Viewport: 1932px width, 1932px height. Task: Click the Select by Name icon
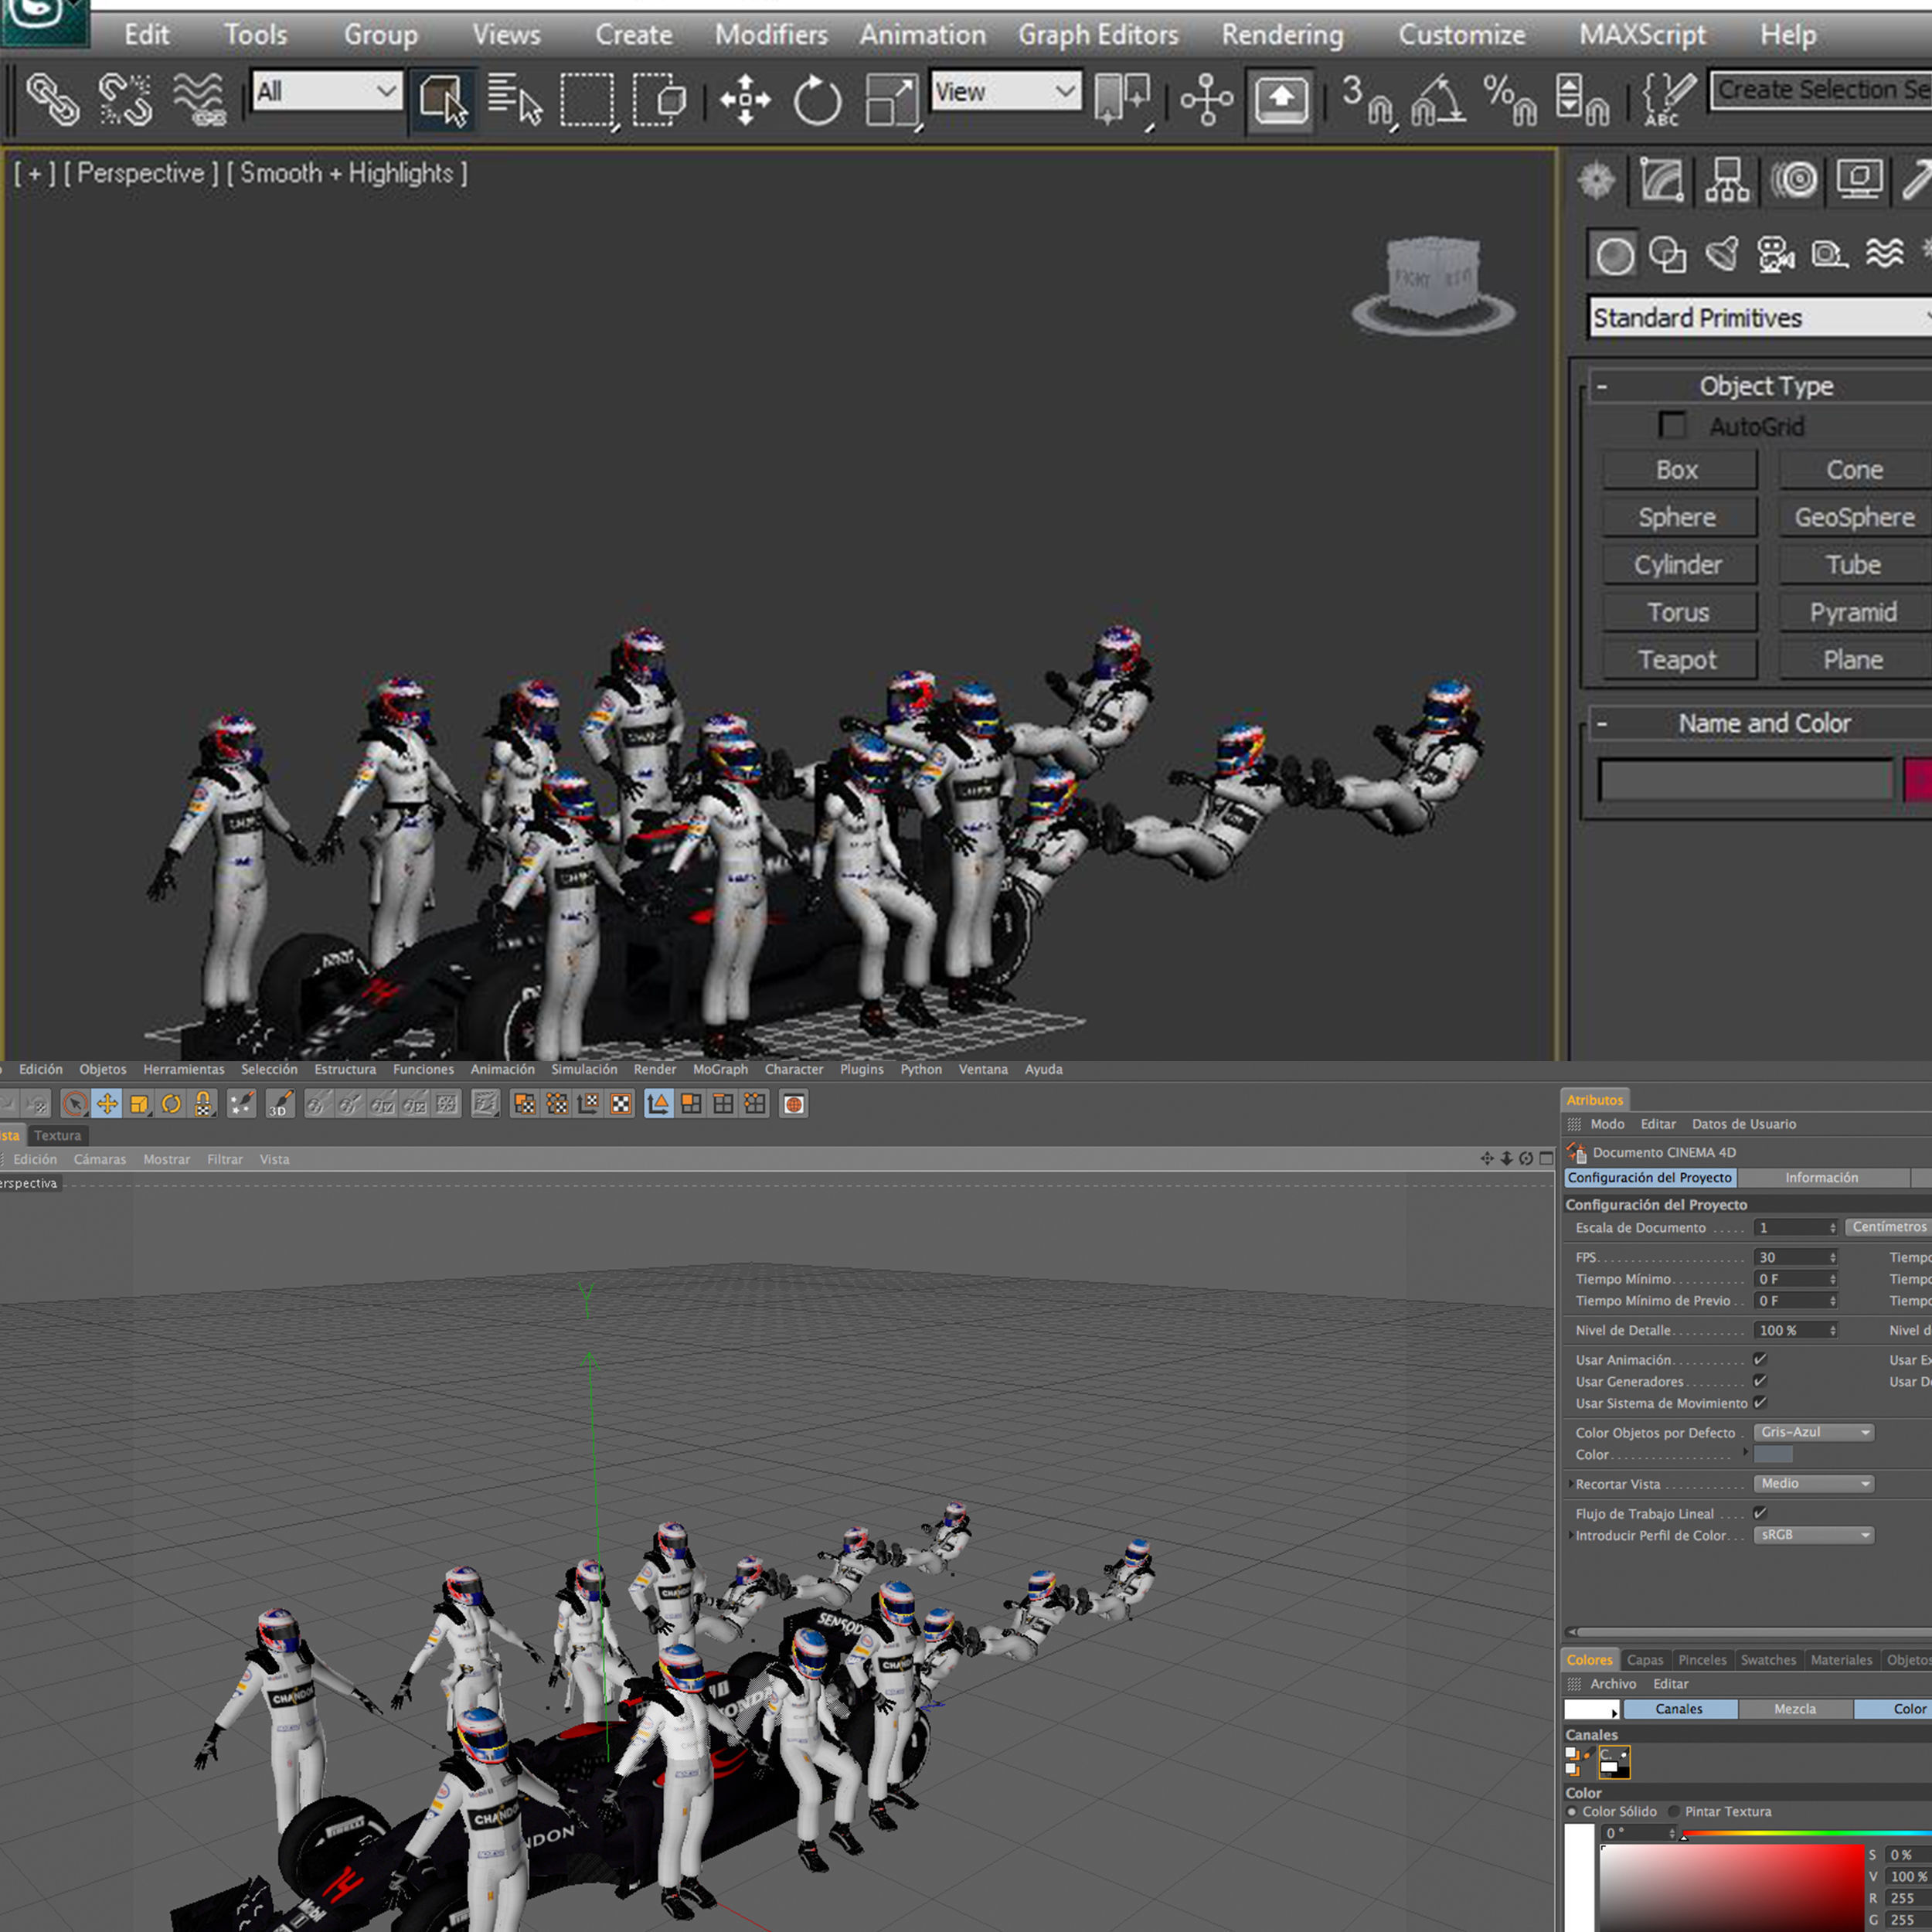point(514,100)
